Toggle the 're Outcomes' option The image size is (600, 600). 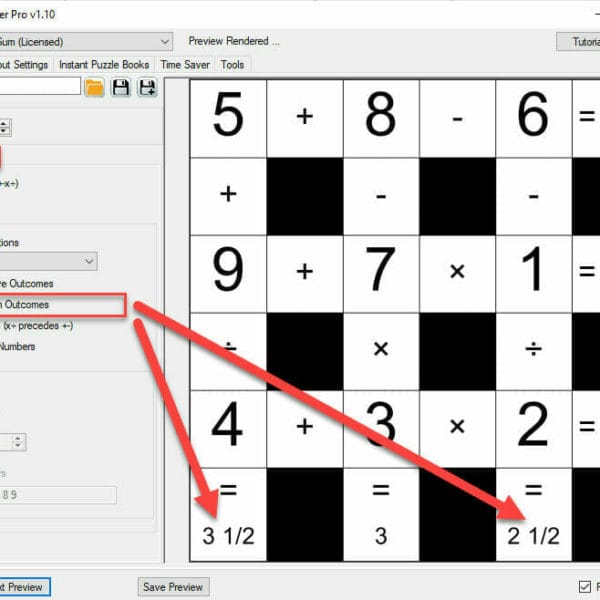26,284
